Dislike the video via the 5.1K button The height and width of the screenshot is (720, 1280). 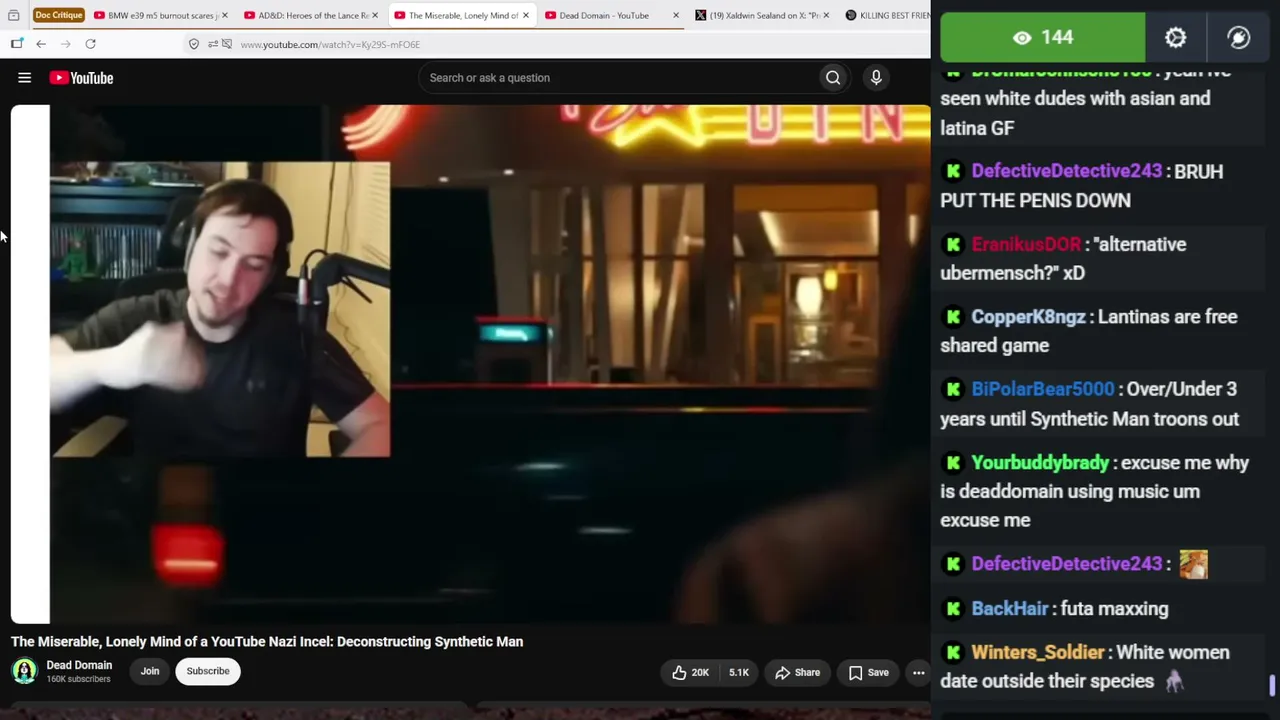pos(739,673)
